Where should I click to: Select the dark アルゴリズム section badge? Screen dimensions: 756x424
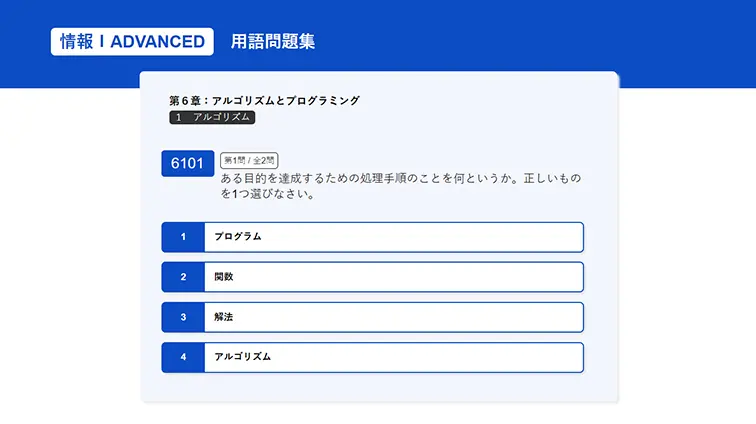tap(212, 117)
